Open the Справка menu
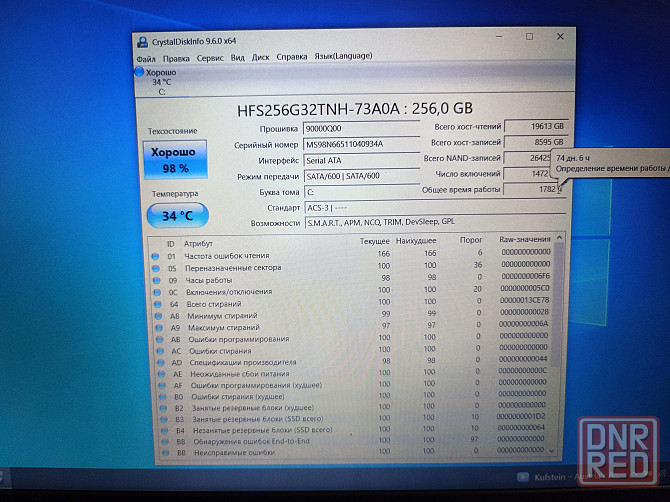 pyautogui.click(x=291, y=56)
